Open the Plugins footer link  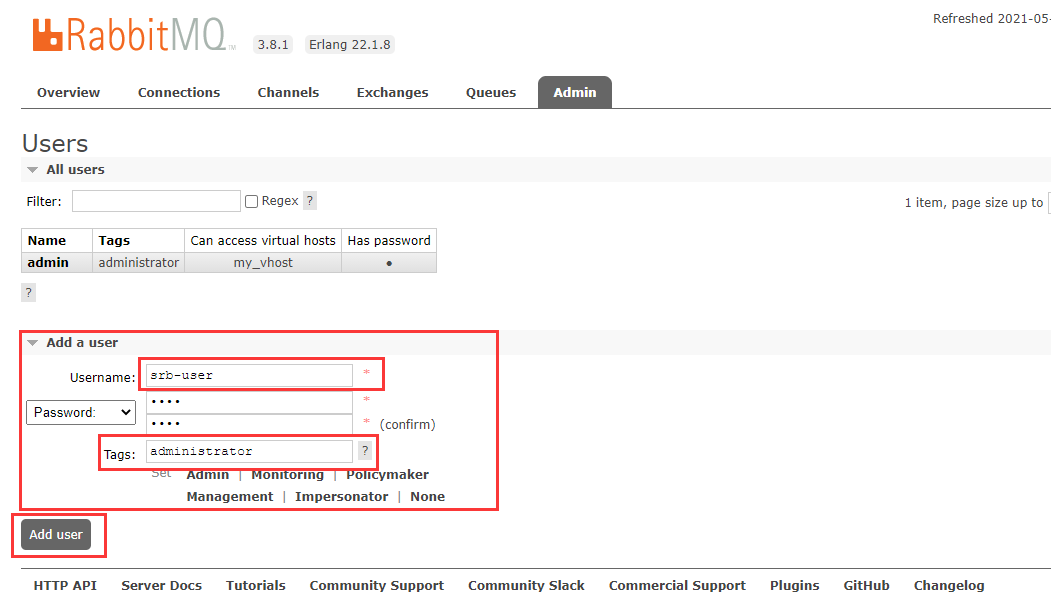pyautogui.click(x=794, y=585)
